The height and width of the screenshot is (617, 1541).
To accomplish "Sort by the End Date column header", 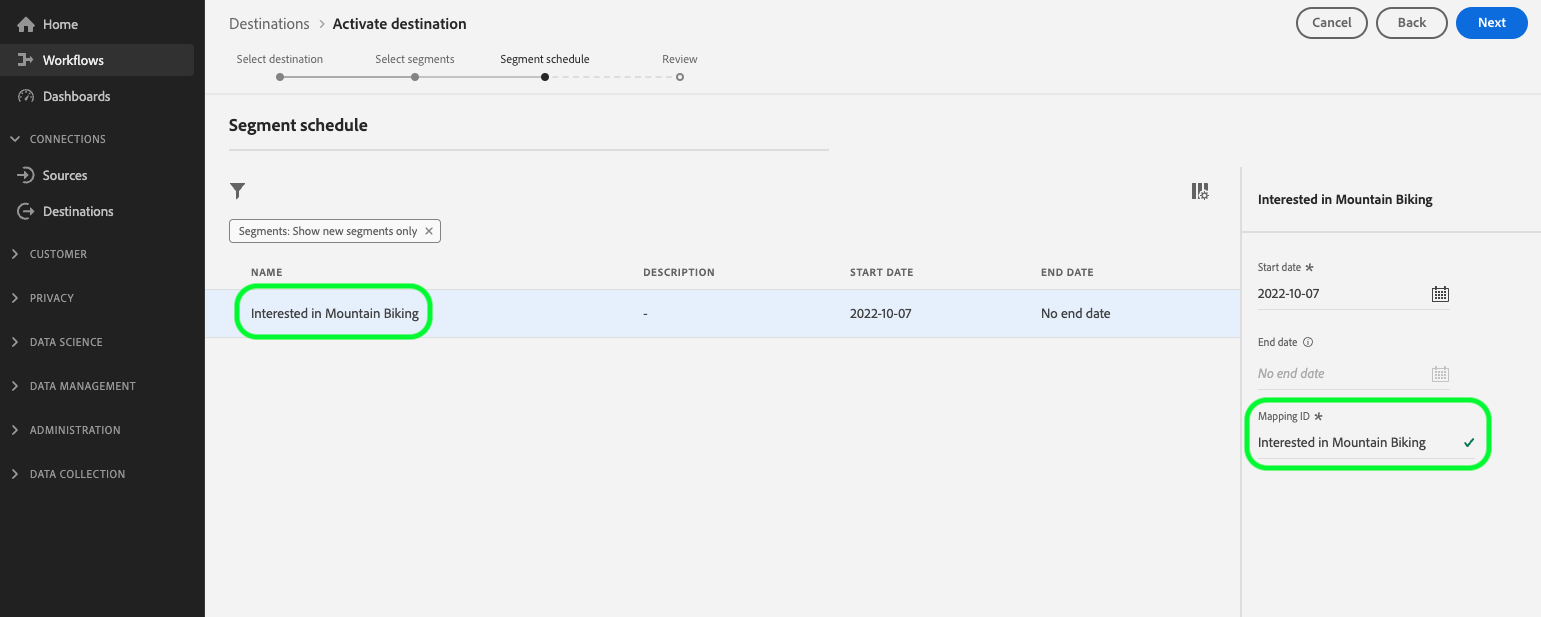I will tap(1067, 272).
